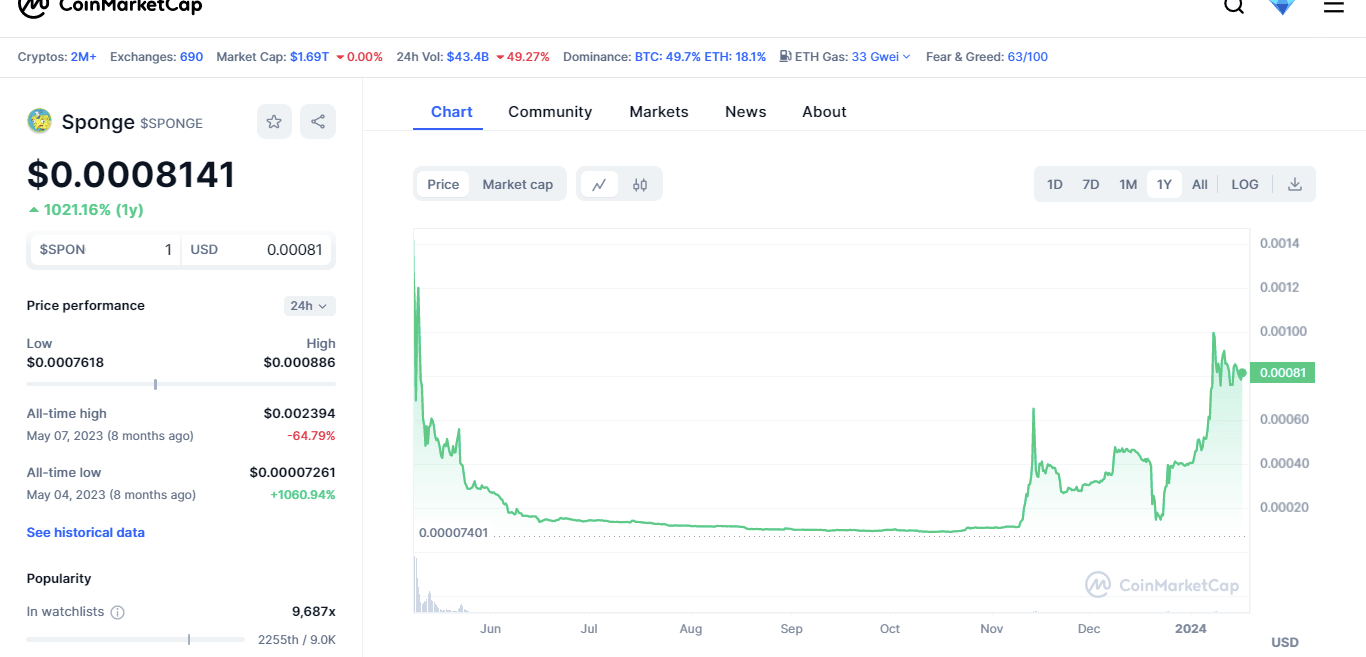Enable LOG scale on chart

coord(1245,184)
